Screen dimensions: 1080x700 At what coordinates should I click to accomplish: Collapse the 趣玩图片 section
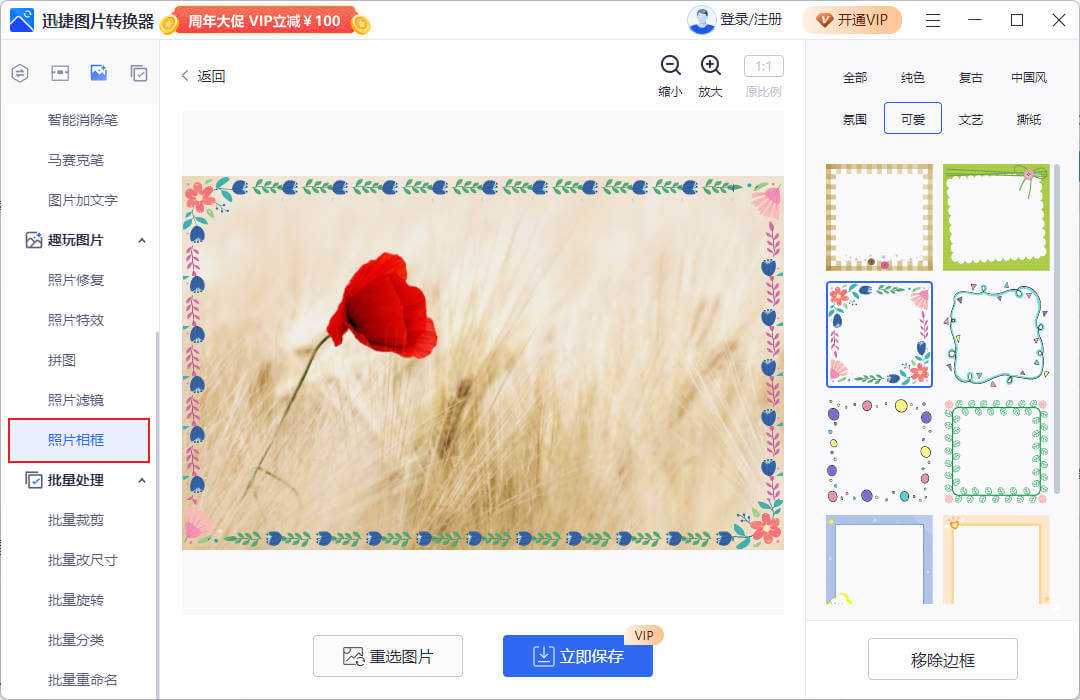pos(141,240)
